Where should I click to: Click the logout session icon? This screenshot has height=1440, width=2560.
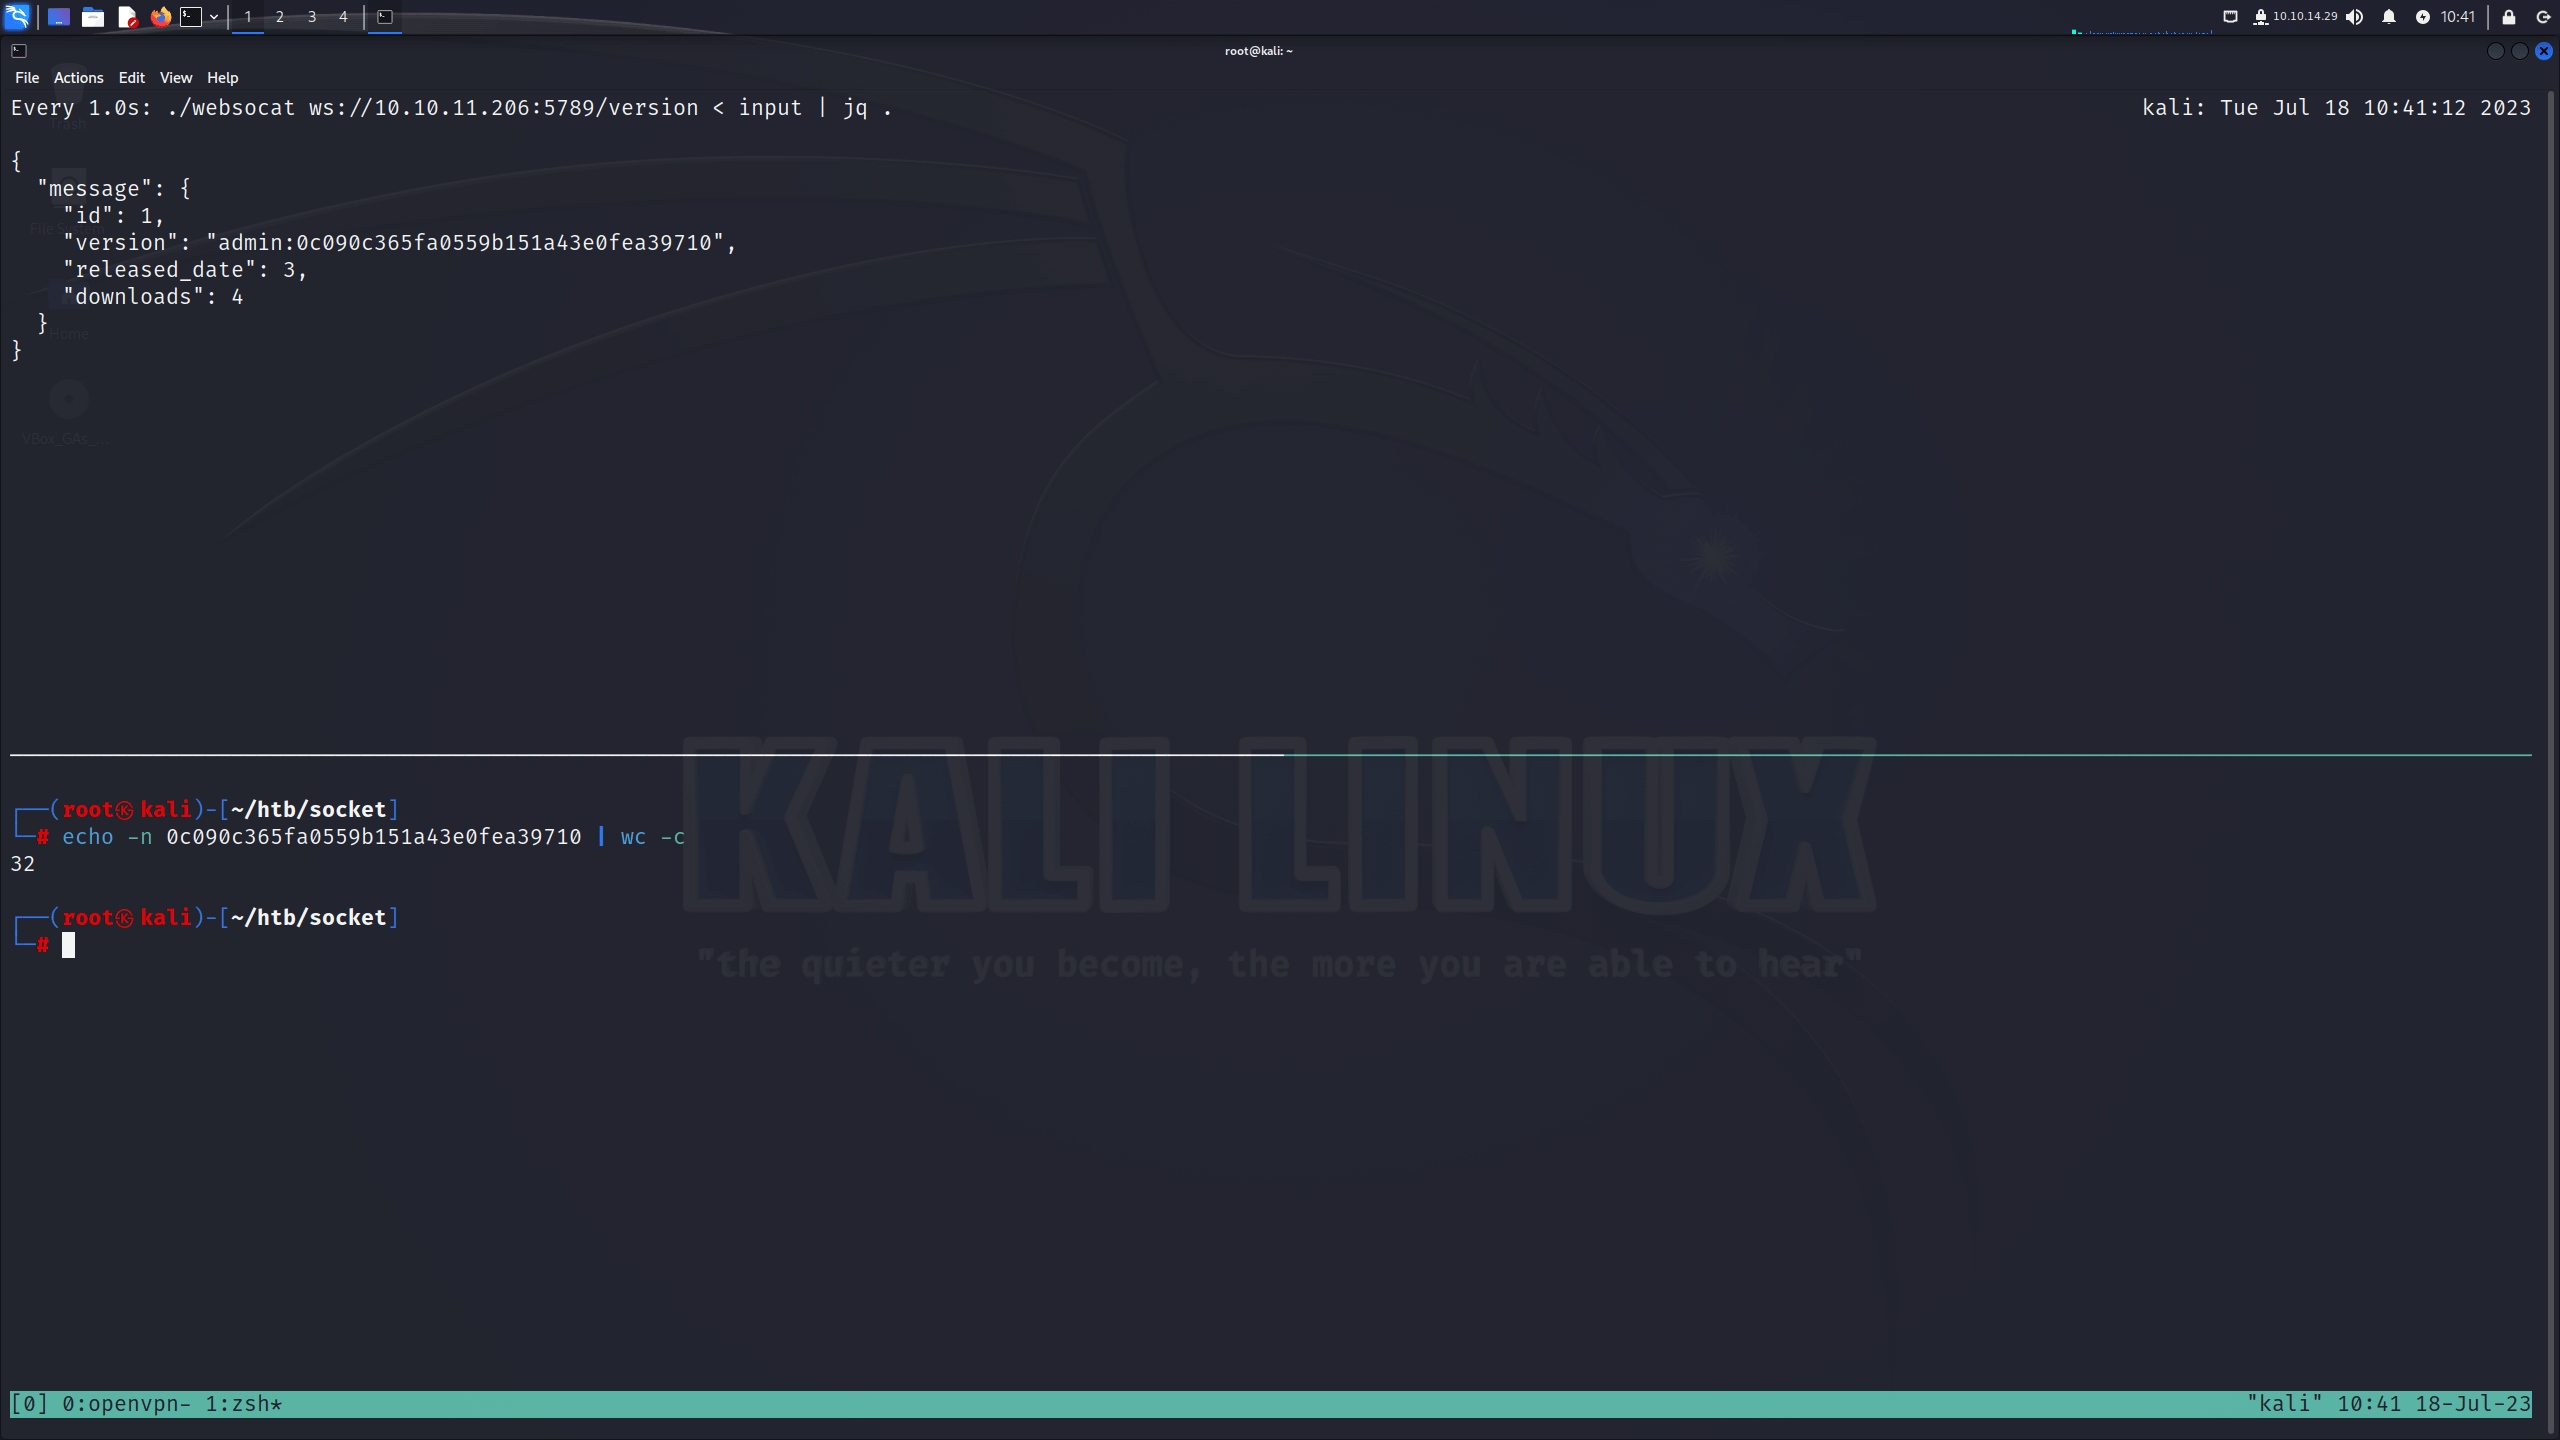click(x=2544, y=17)
